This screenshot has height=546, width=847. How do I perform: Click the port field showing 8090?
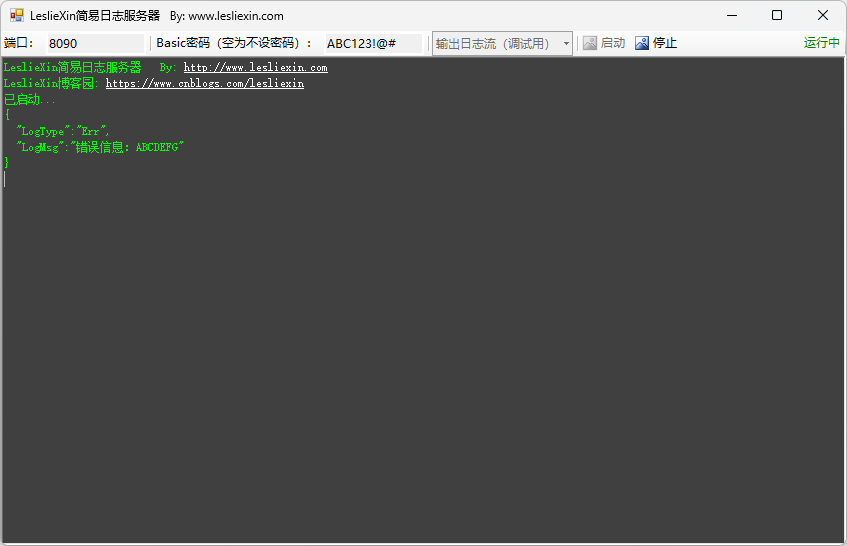click(95, 43)
